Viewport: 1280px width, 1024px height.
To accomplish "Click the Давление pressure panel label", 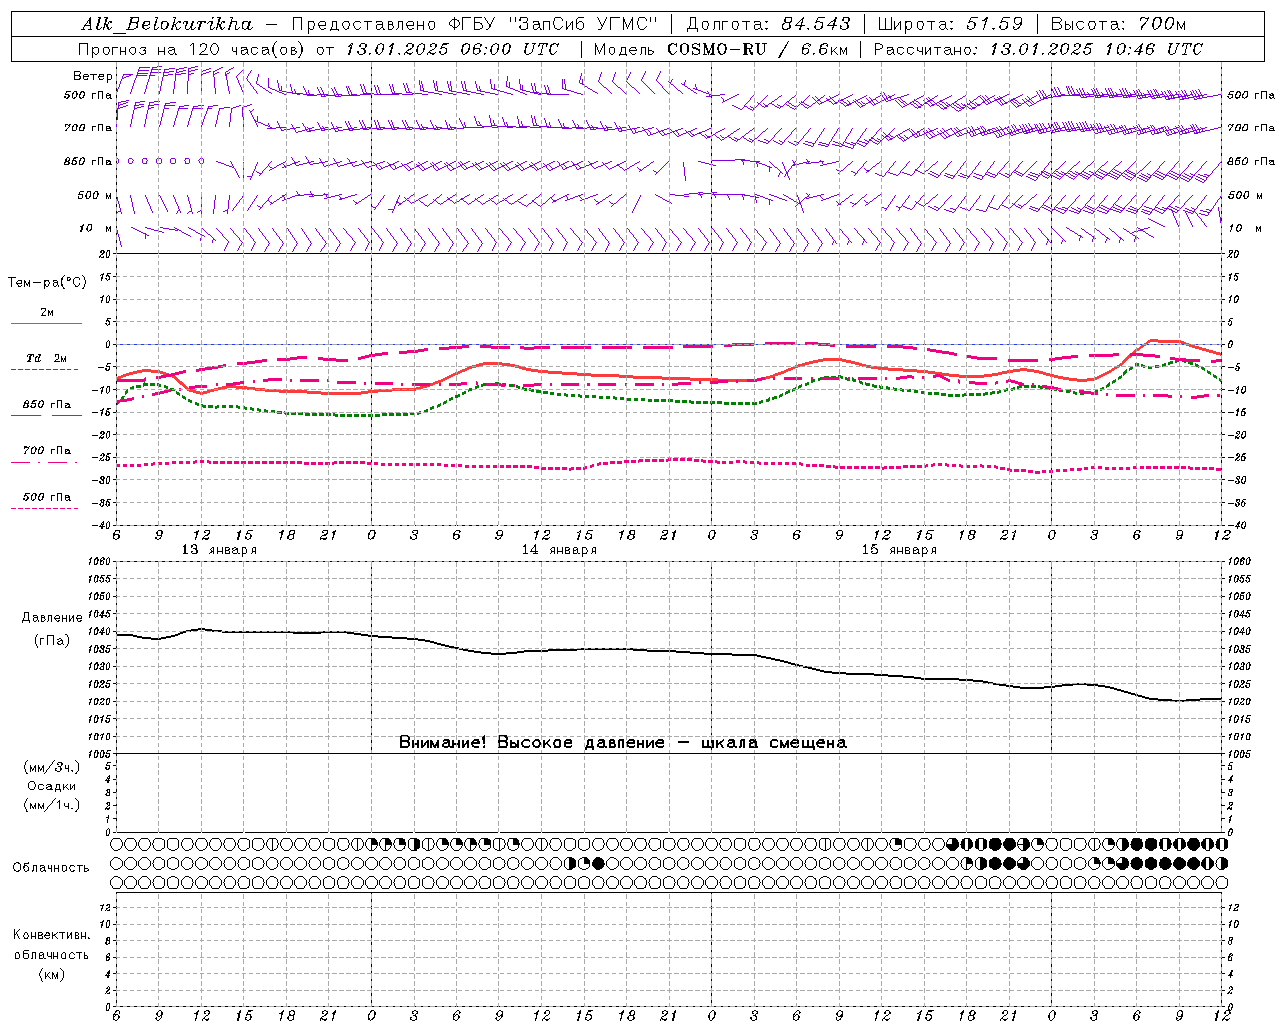I will click(x=52, y=618).
